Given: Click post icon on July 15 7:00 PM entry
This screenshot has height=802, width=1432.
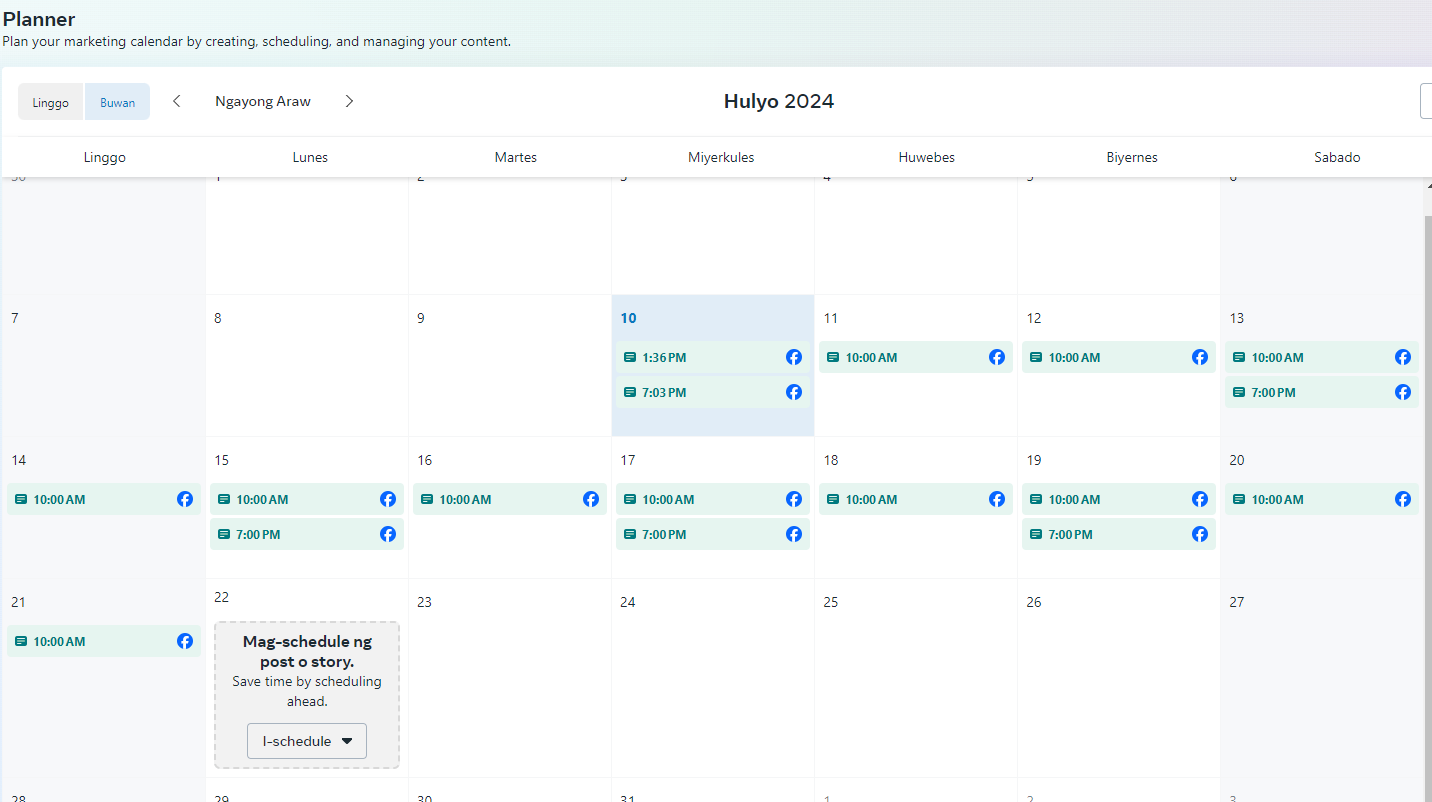Looking at the screenshot, I should tap(223, 534).
